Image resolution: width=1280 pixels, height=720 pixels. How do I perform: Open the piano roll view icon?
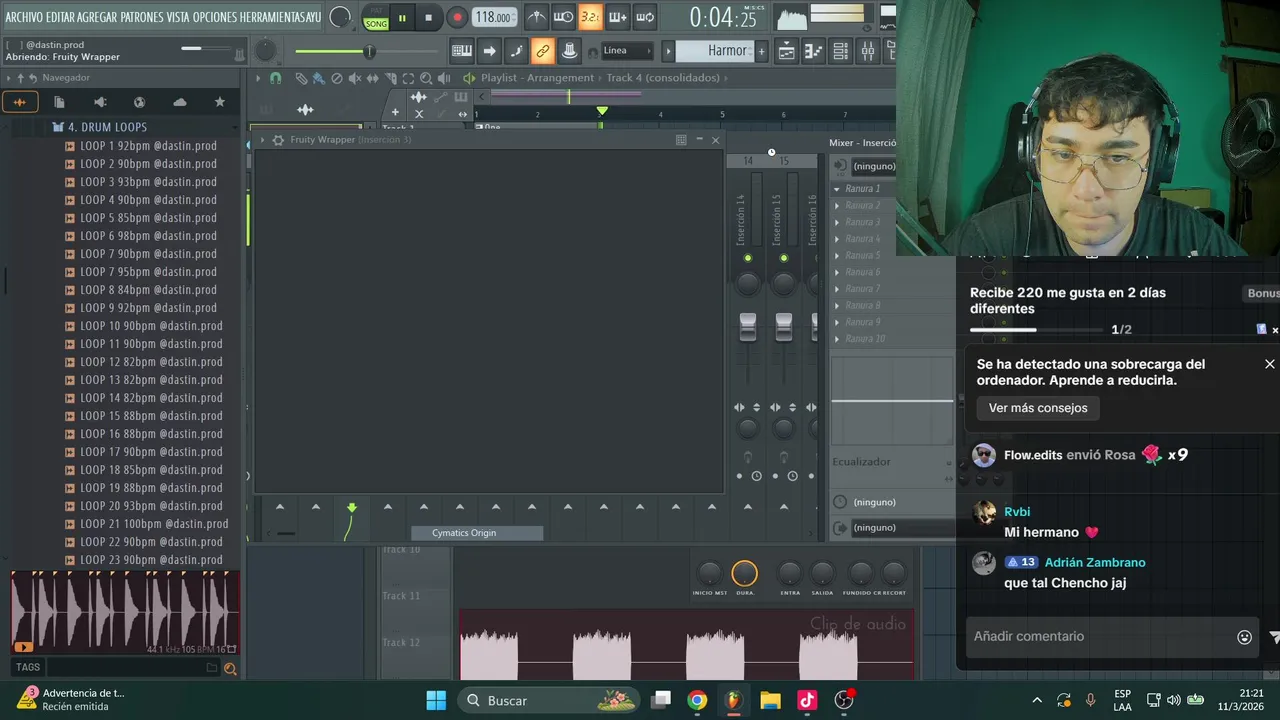tap(813, 50)
